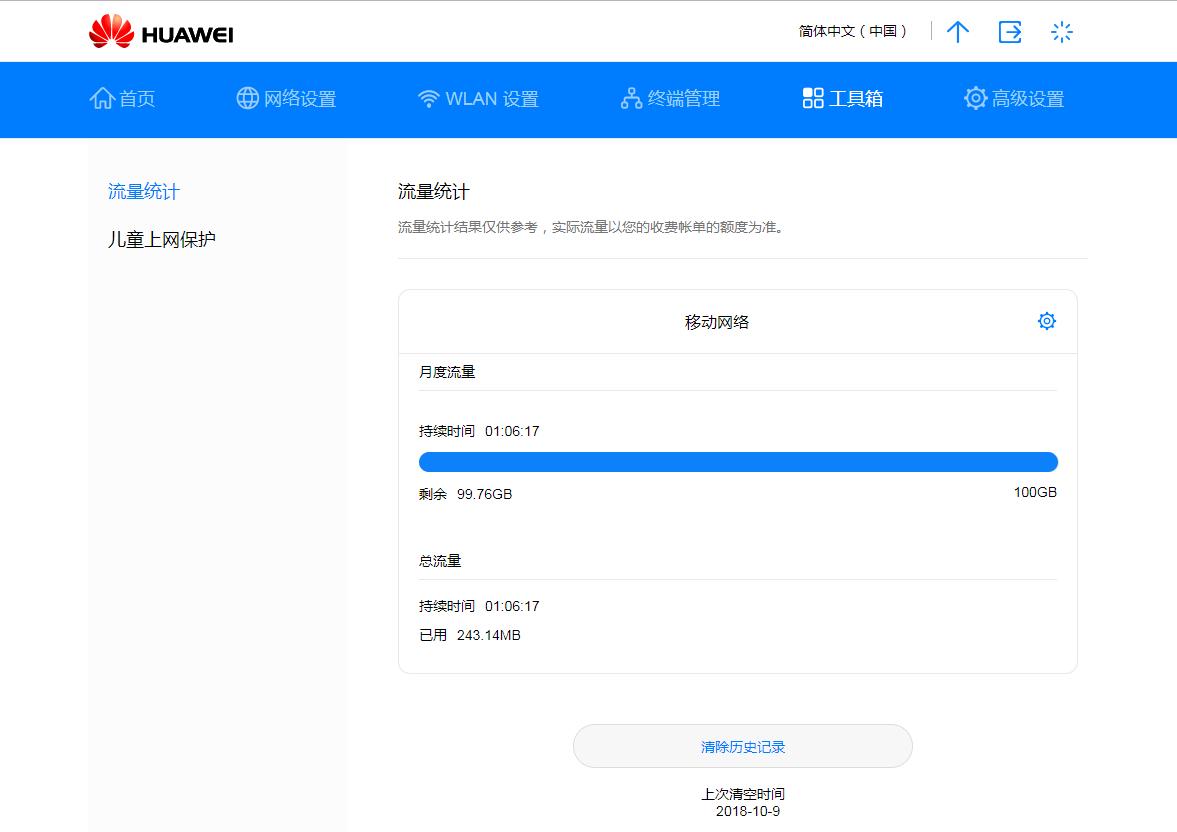Open the mobile network traffic settings gear
Viewport: 1177px width, 832px height.
pyautogui.click(x=1047, y=321)
